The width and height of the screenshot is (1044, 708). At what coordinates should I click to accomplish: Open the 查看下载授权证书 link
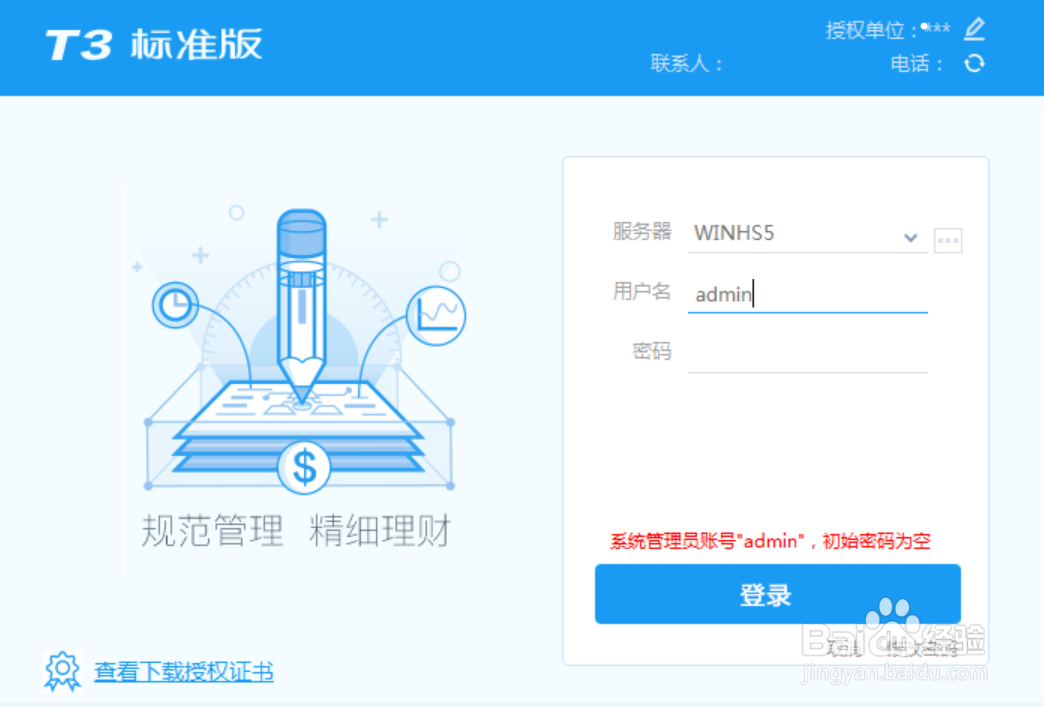(184, 671)
